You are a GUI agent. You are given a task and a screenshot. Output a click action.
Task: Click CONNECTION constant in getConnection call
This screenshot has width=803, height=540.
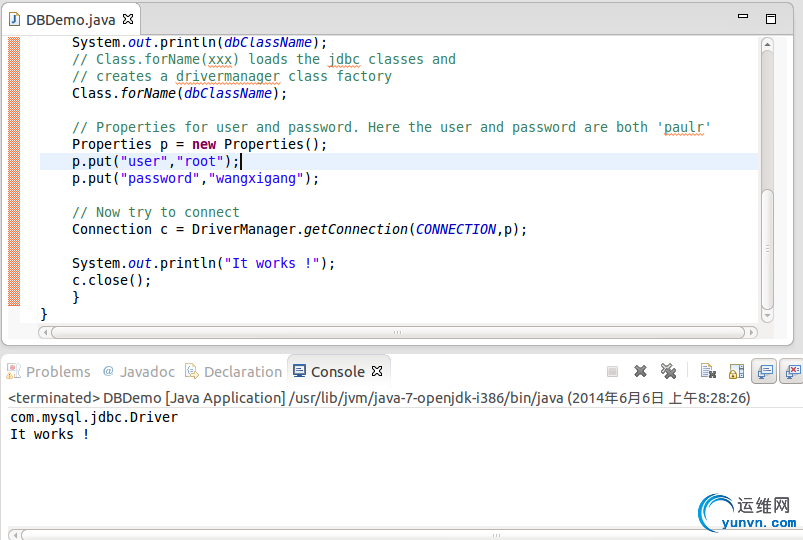pyautogui.click(x=456, y=229)
